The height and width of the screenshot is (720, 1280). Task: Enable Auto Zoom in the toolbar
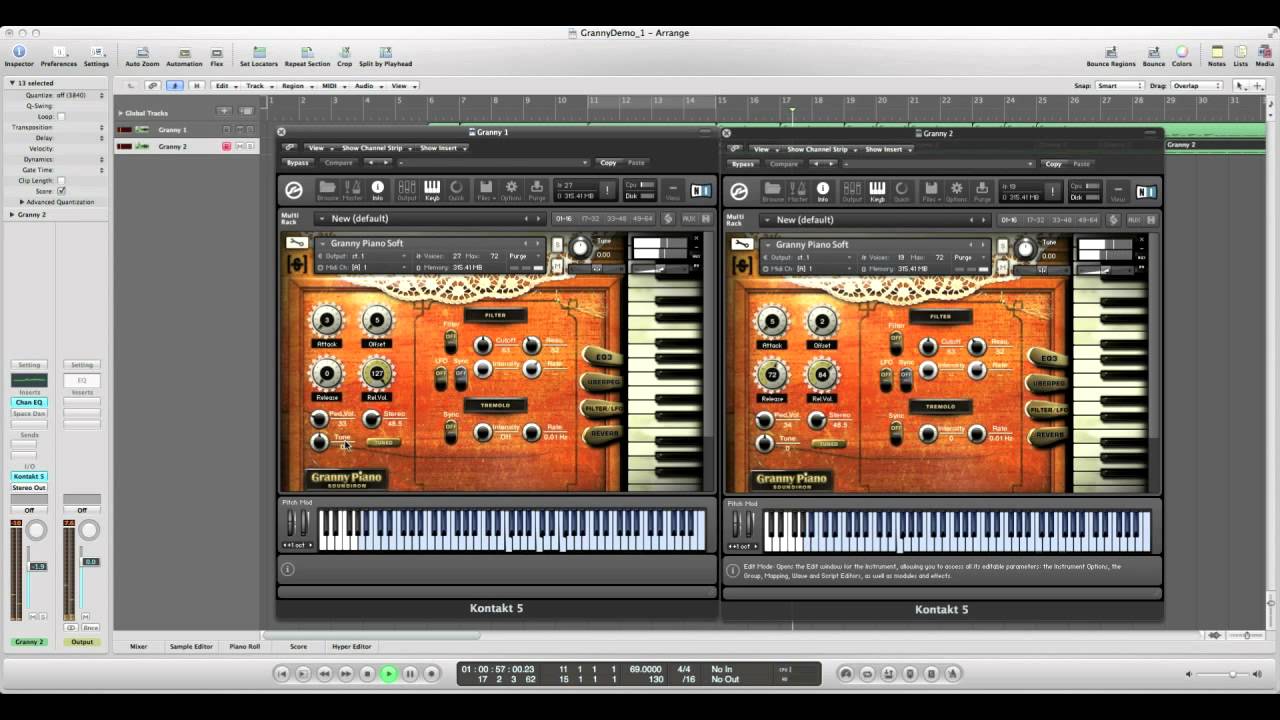(x=142, y=56)
